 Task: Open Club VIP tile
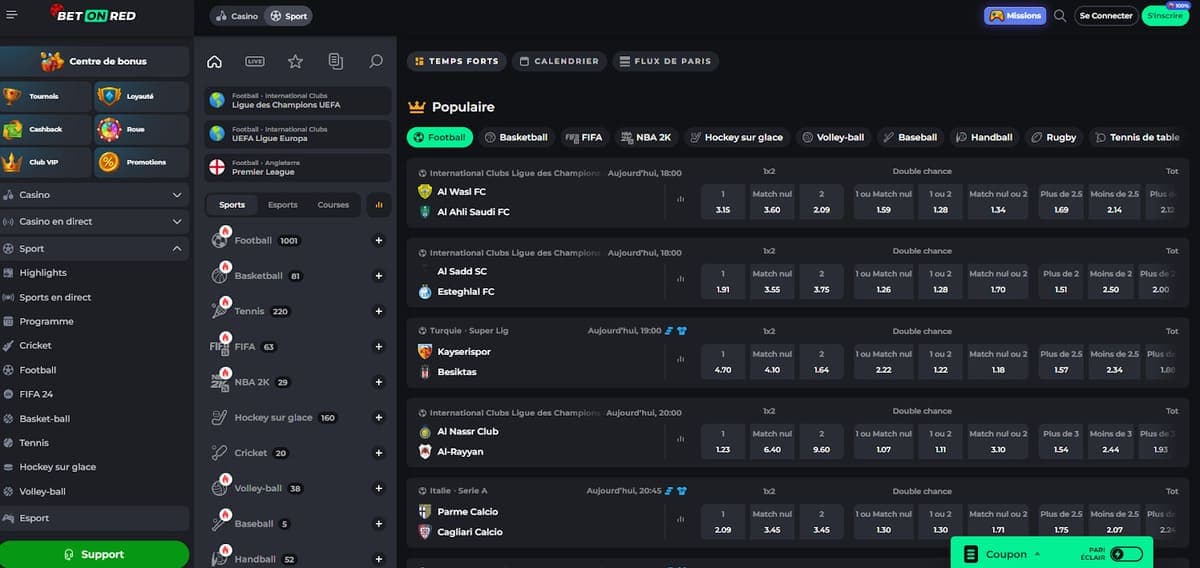44,162
